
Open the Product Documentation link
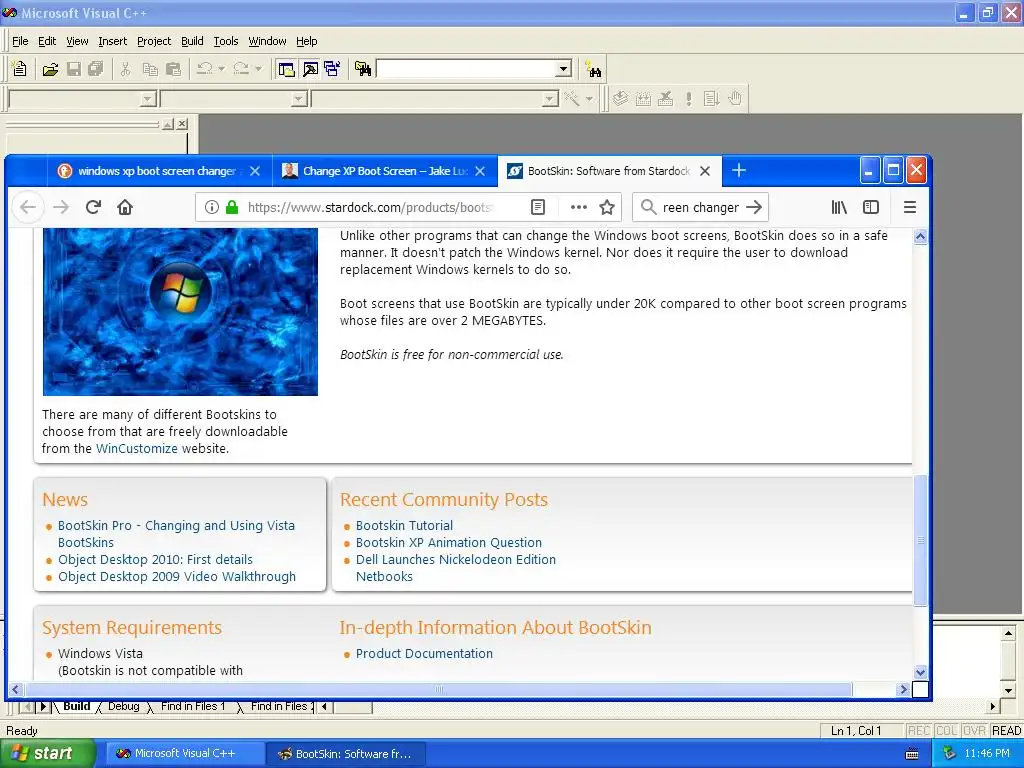[424, 653]
